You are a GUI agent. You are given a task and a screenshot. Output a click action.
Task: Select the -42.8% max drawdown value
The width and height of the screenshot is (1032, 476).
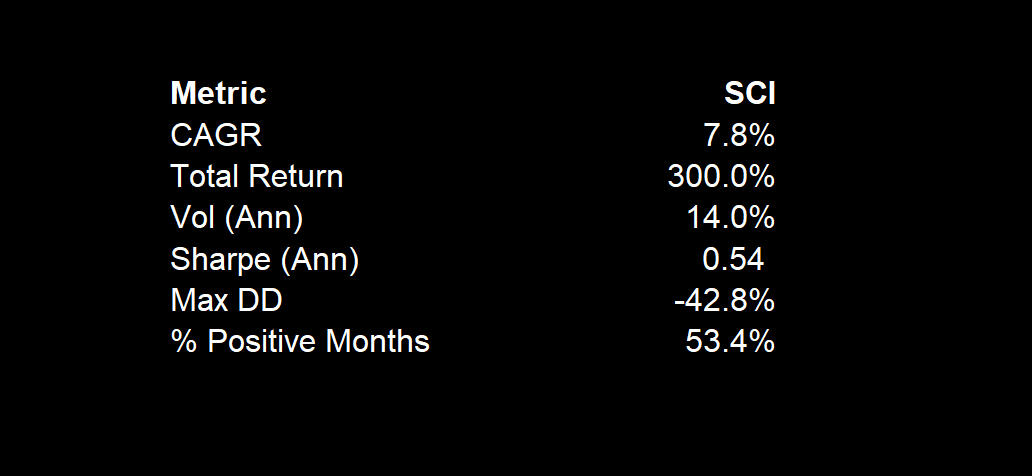[725, 301]
